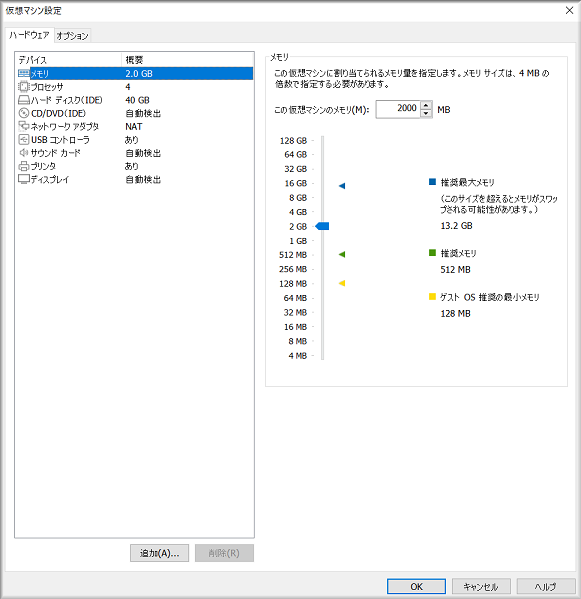
Task: Click the blue memory slider handle
Action: (x=322, y=226)
